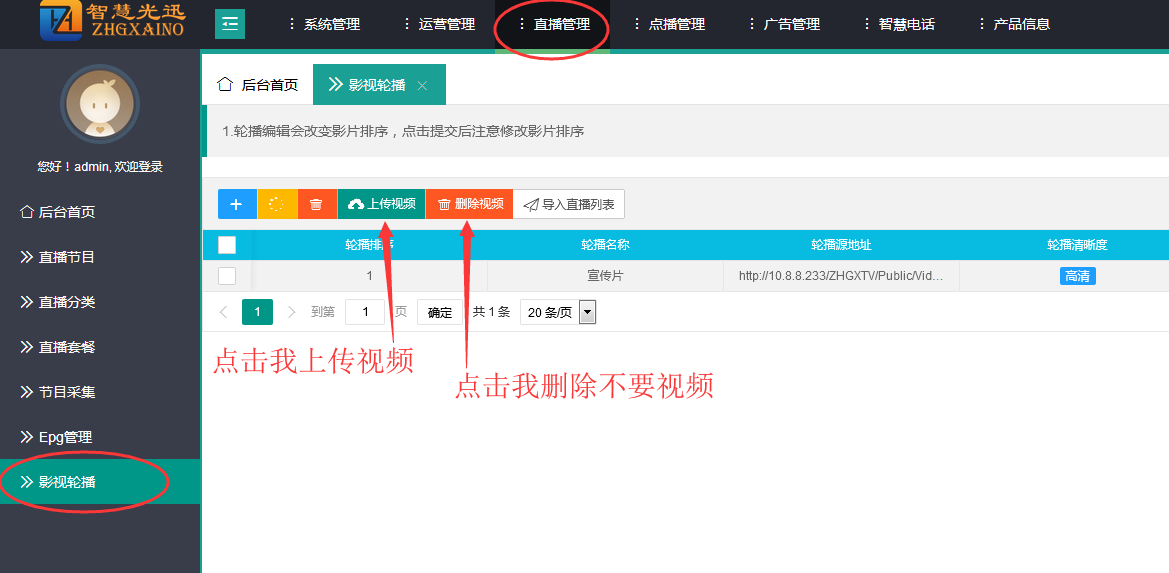Viewport: 1169px width, 573px height.
Task: Click the blue plus add button
Action: pyautogui.click(x=236, y=204)
